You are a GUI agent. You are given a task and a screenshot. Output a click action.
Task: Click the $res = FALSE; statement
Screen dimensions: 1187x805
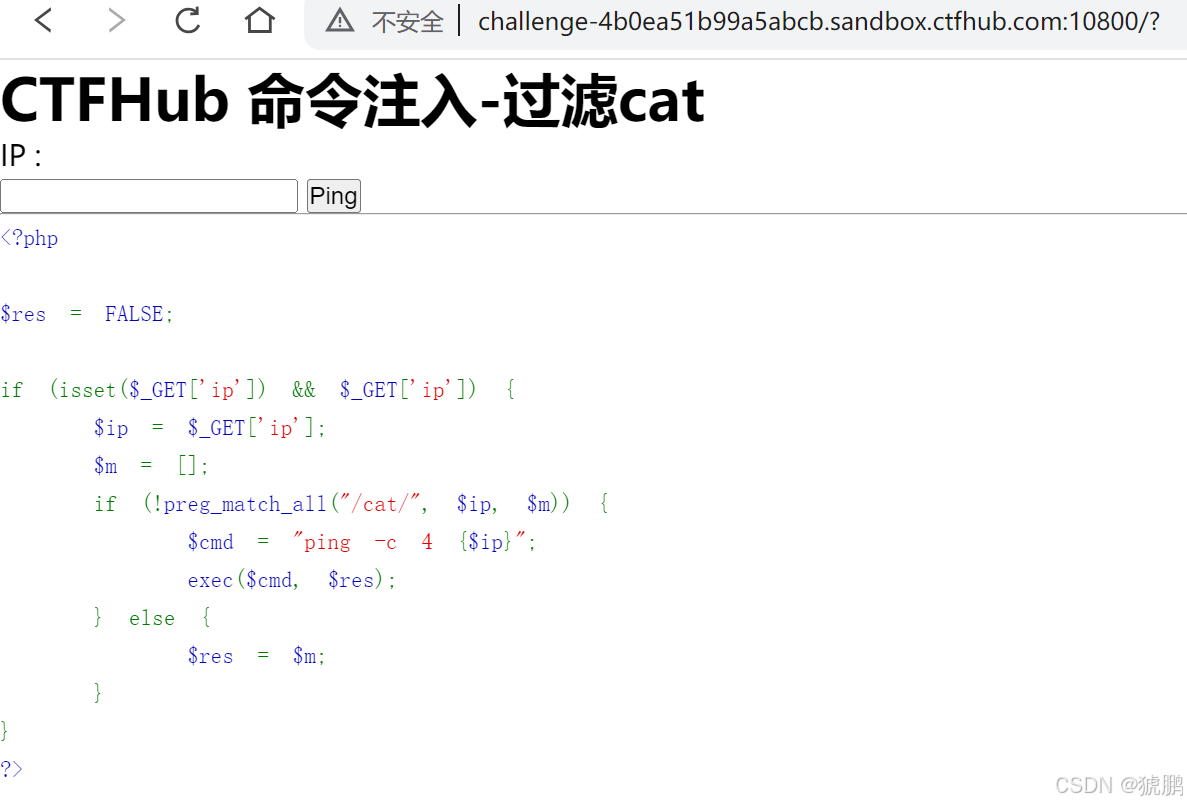click(86, 314)
